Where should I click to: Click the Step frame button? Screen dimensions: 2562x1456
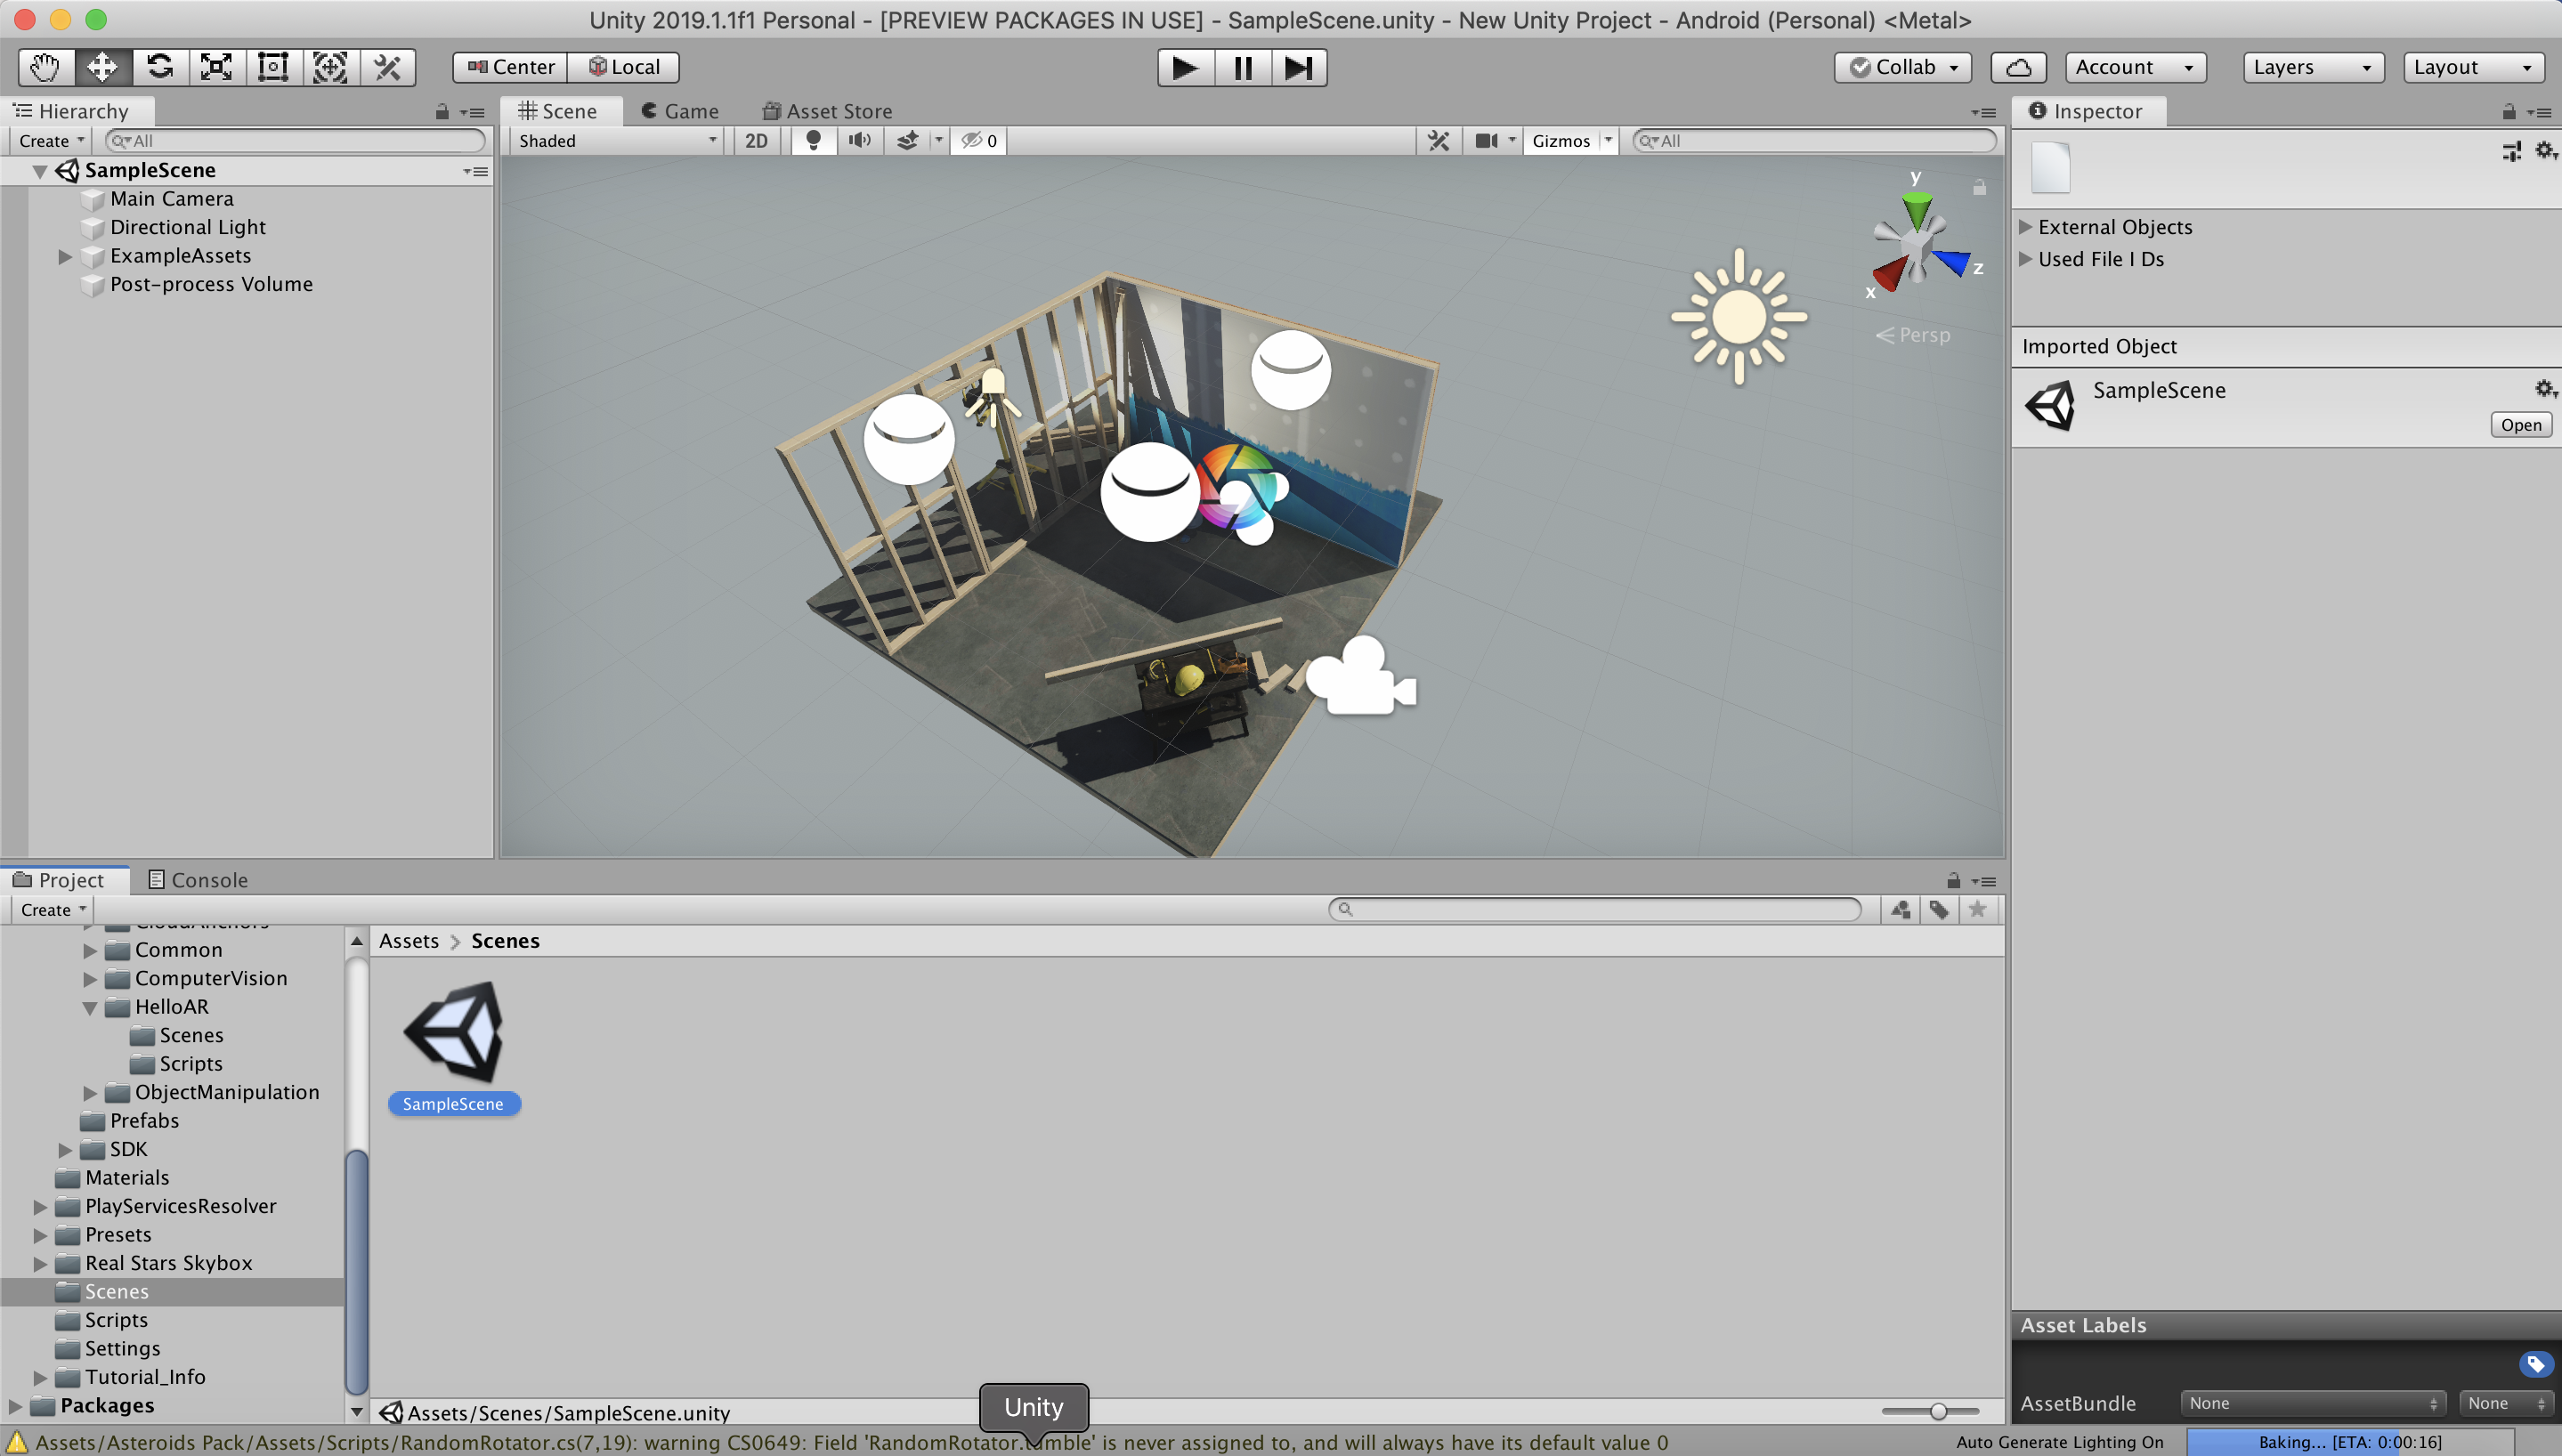tap(1298, 67)
